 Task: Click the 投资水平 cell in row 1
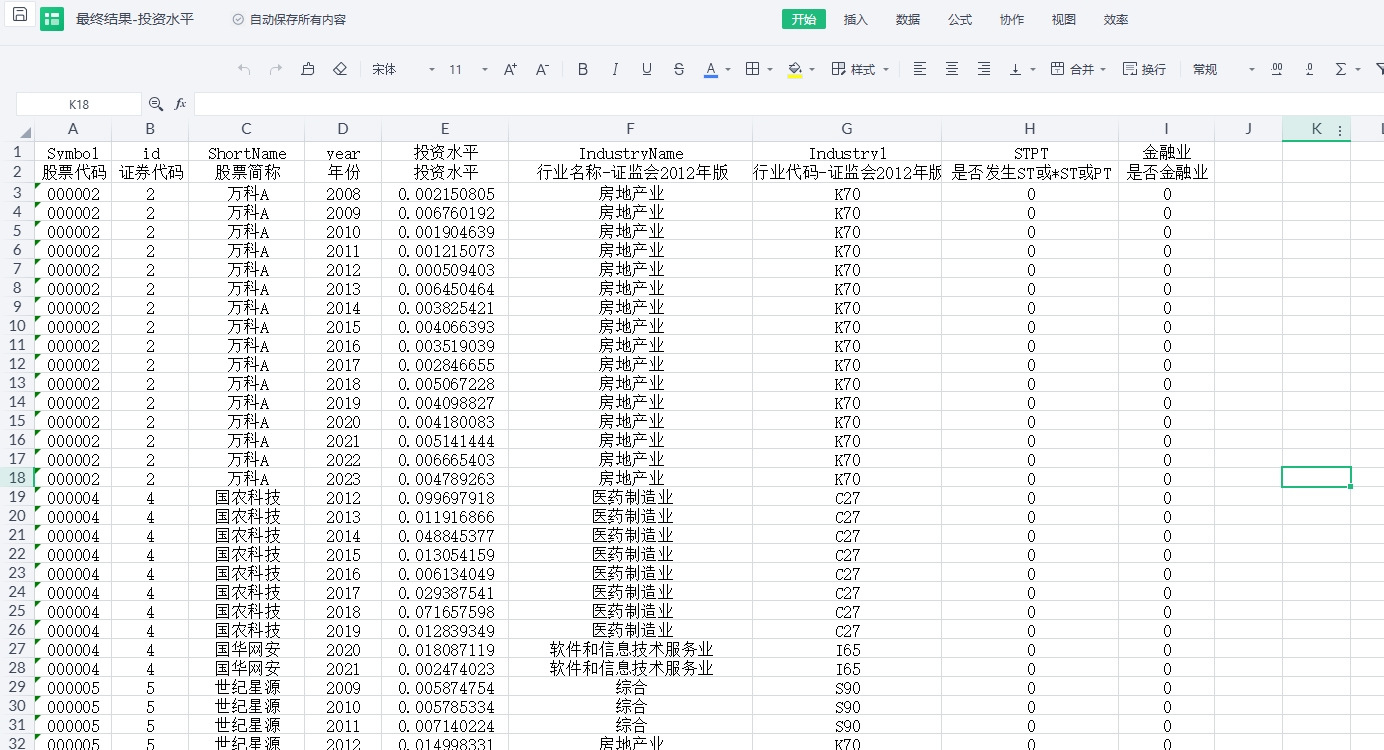click(445, 153)
